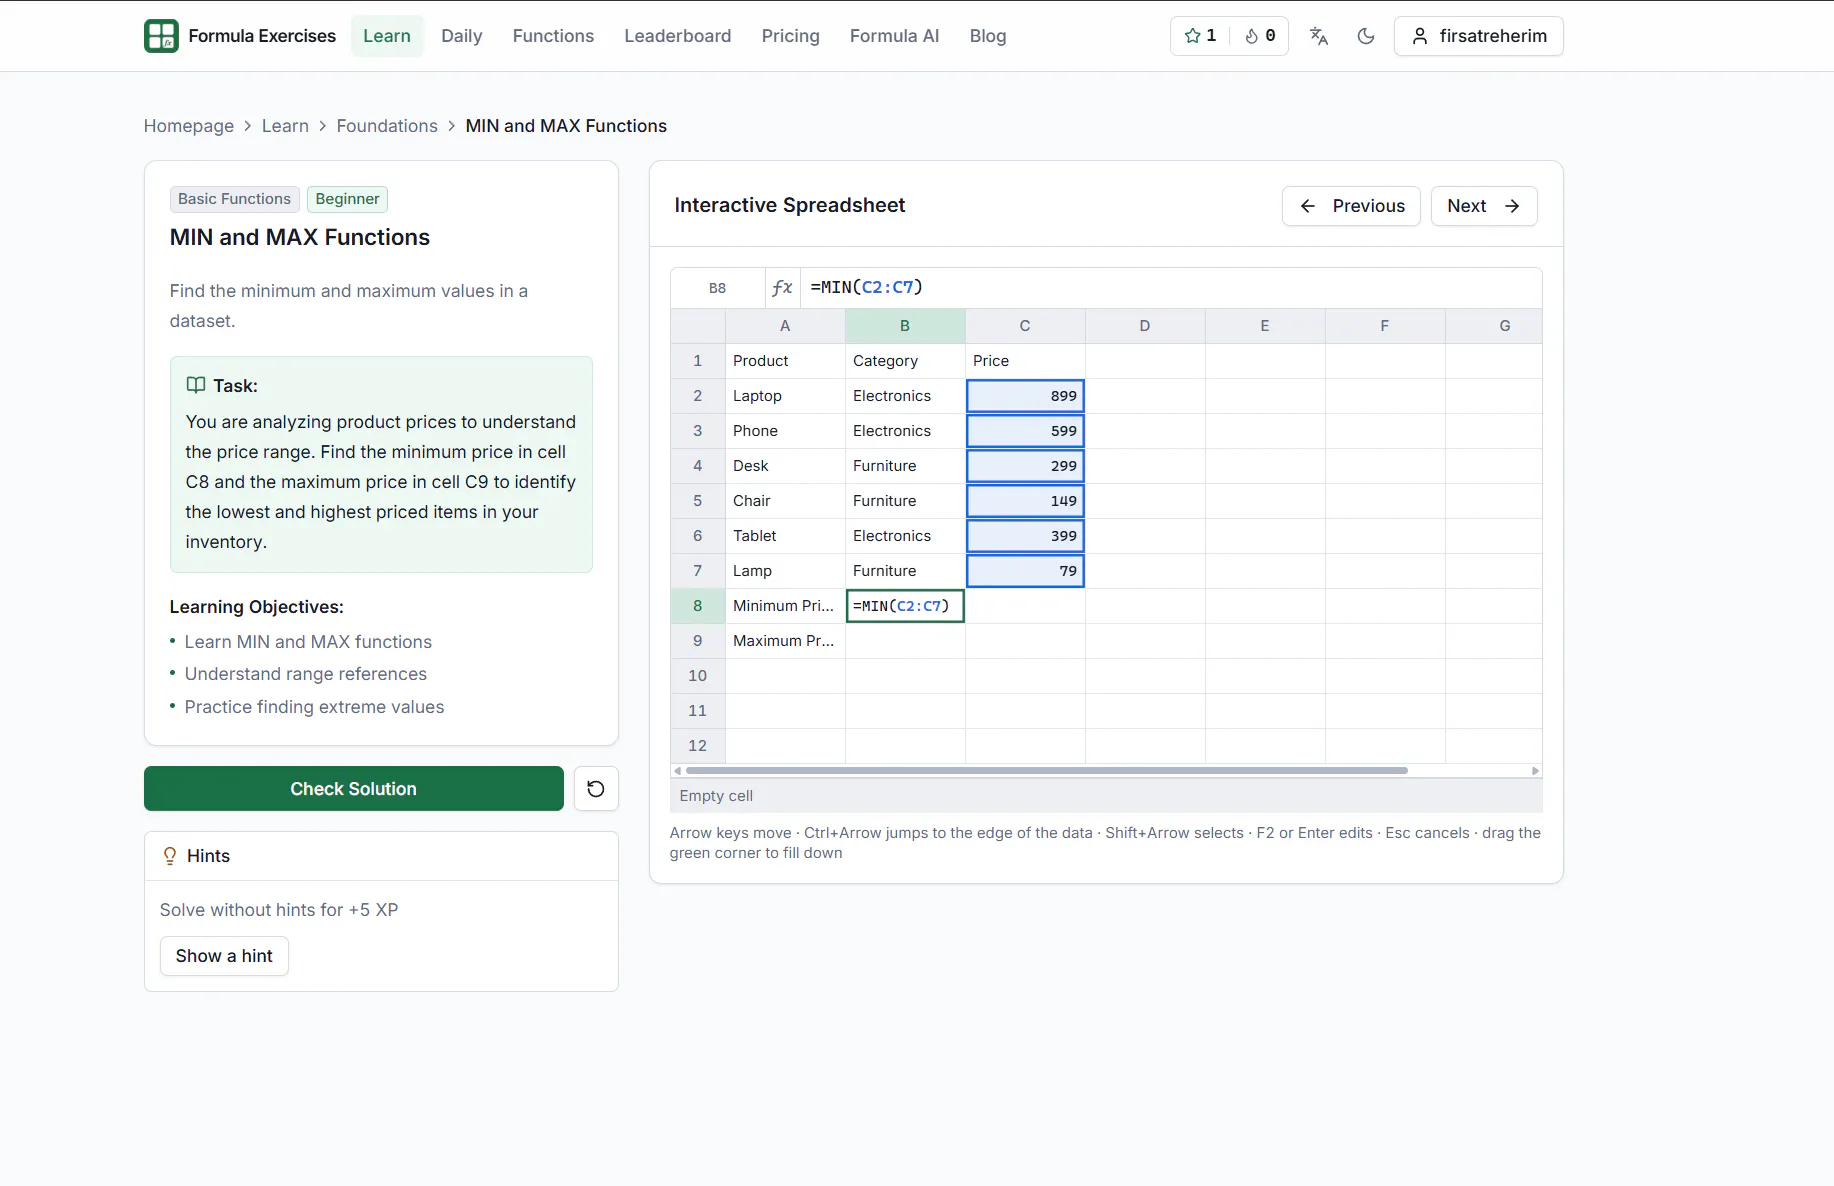The image size is (1834, 1186).
Task: Toggle dark mode moon icon
Action: click(x=1366, y=36)
